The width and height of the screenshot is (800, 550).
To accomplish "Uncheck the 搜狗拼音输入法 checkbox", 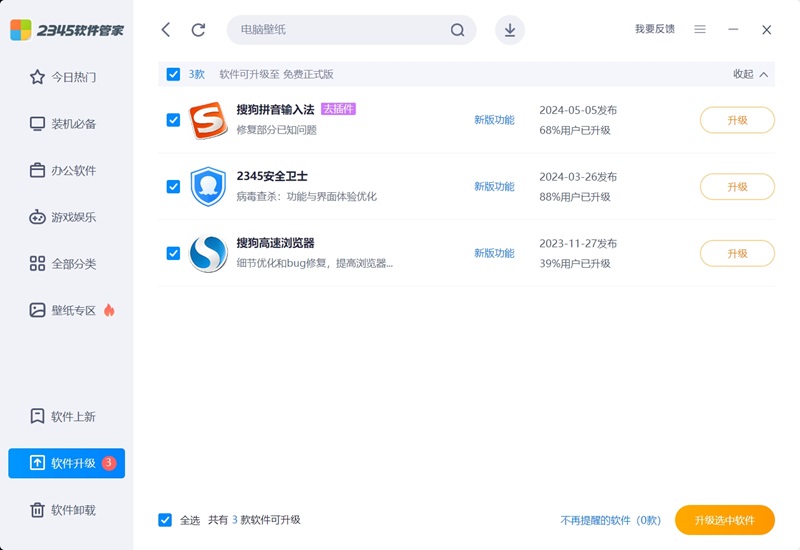I will [173, 120].
